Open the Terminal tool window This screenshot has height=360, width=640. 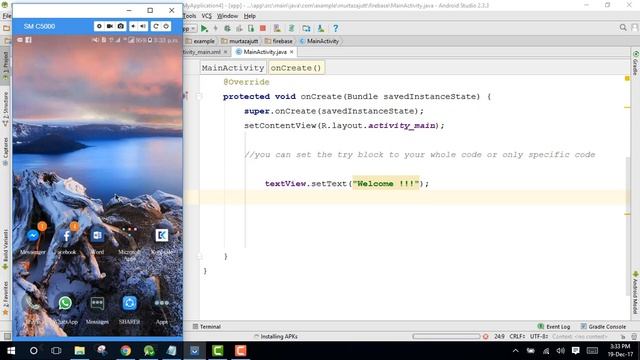coord(207,327)
